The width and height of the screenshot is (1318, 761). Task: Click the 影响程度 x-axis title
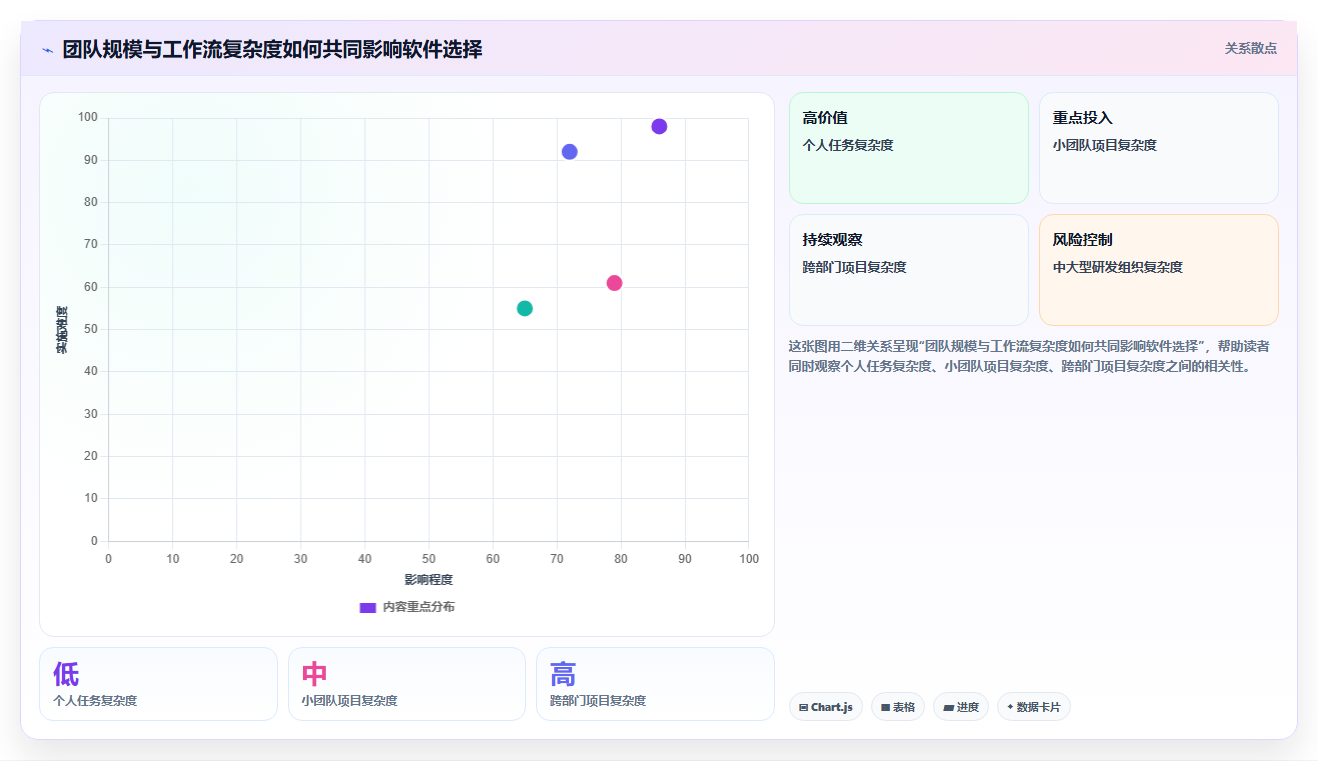[429, 580]
